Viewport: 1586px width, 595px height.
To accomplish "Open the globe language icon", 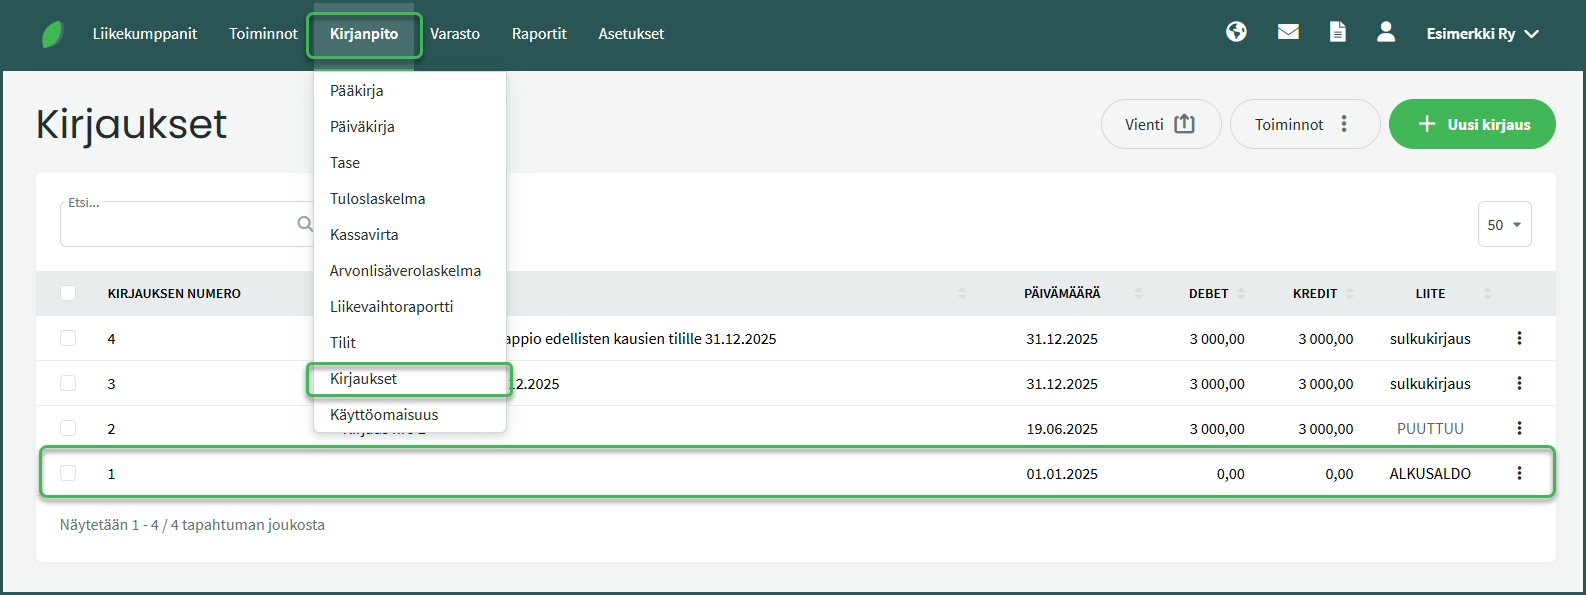I will click(x=1236, y=32).
